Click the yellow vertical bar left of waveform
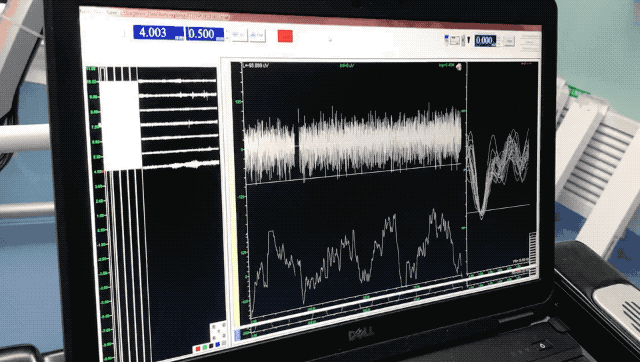Screen dimensions: 640x362 click(236, 196)
